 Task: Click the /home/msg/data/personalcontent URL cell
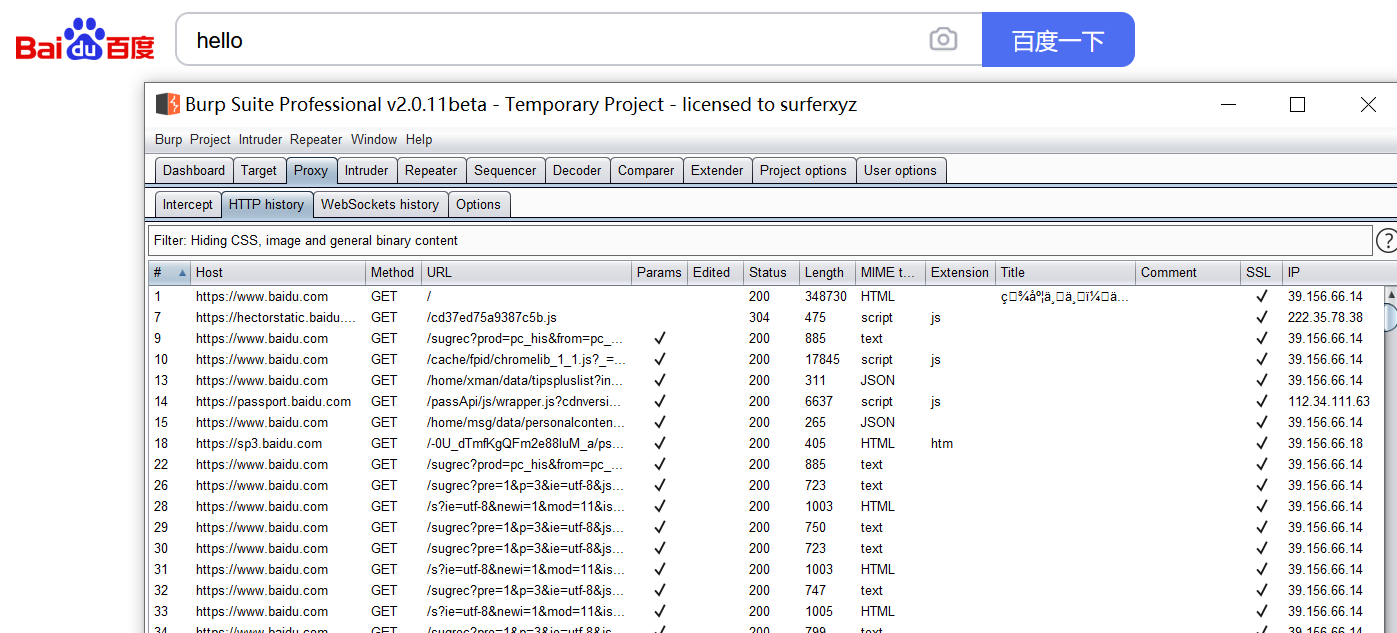coord(526,422)
